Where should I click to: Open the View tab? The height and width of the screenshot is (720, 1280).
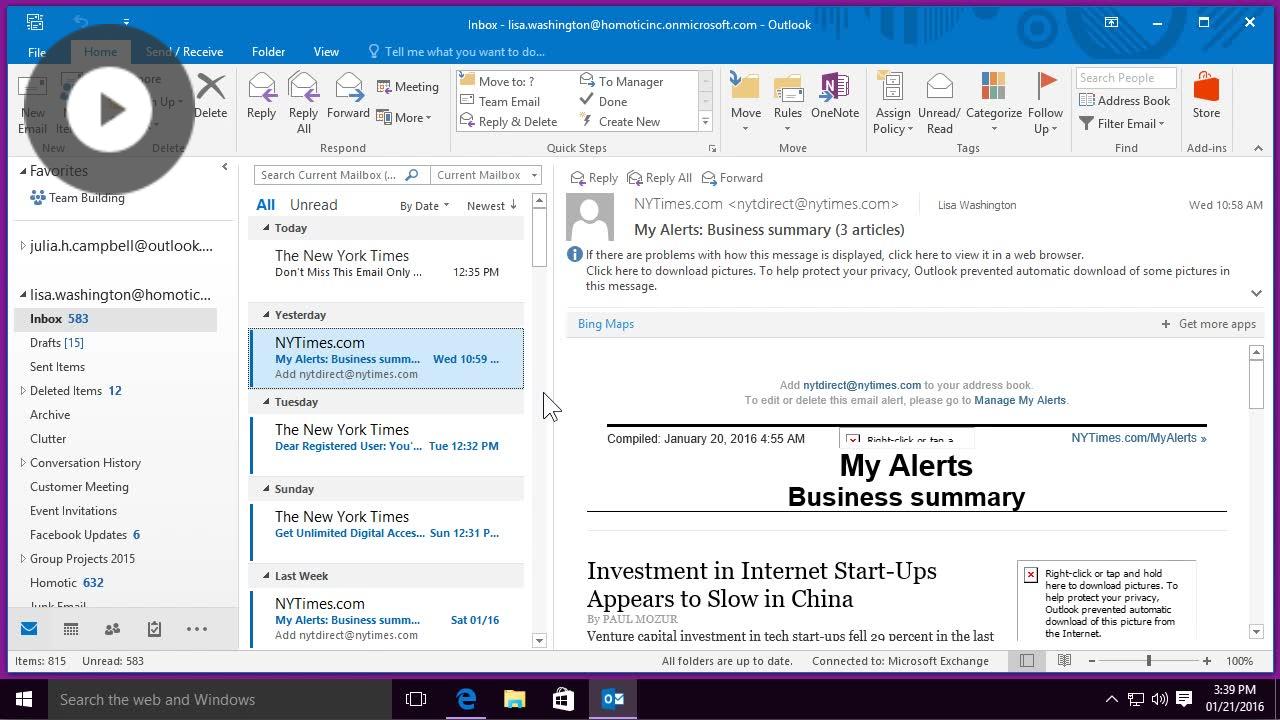326,52
